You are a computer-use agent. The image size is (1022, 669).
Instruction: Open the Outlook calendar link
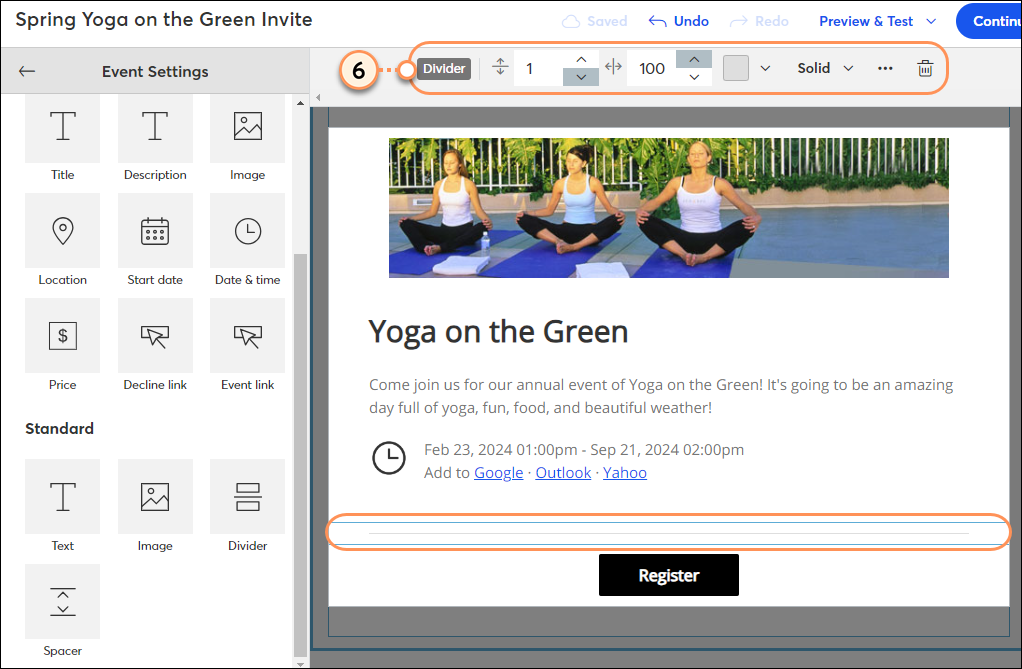click(x=563, y=473)
